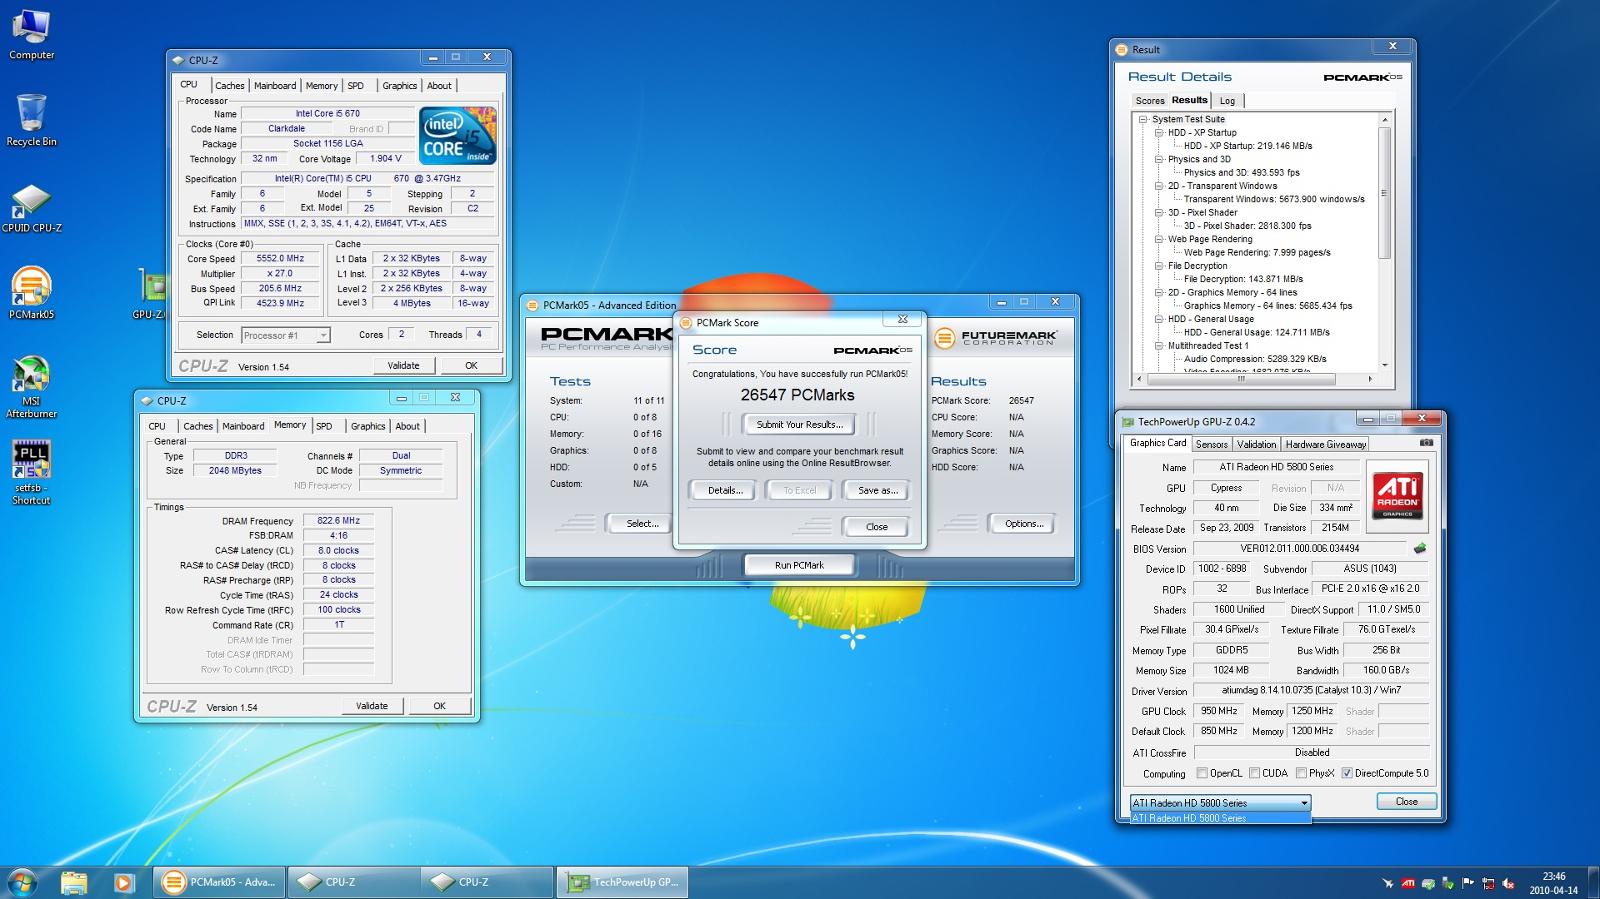Click the Result Details vertical scrollbar thumb

(x=1385, y=193)
